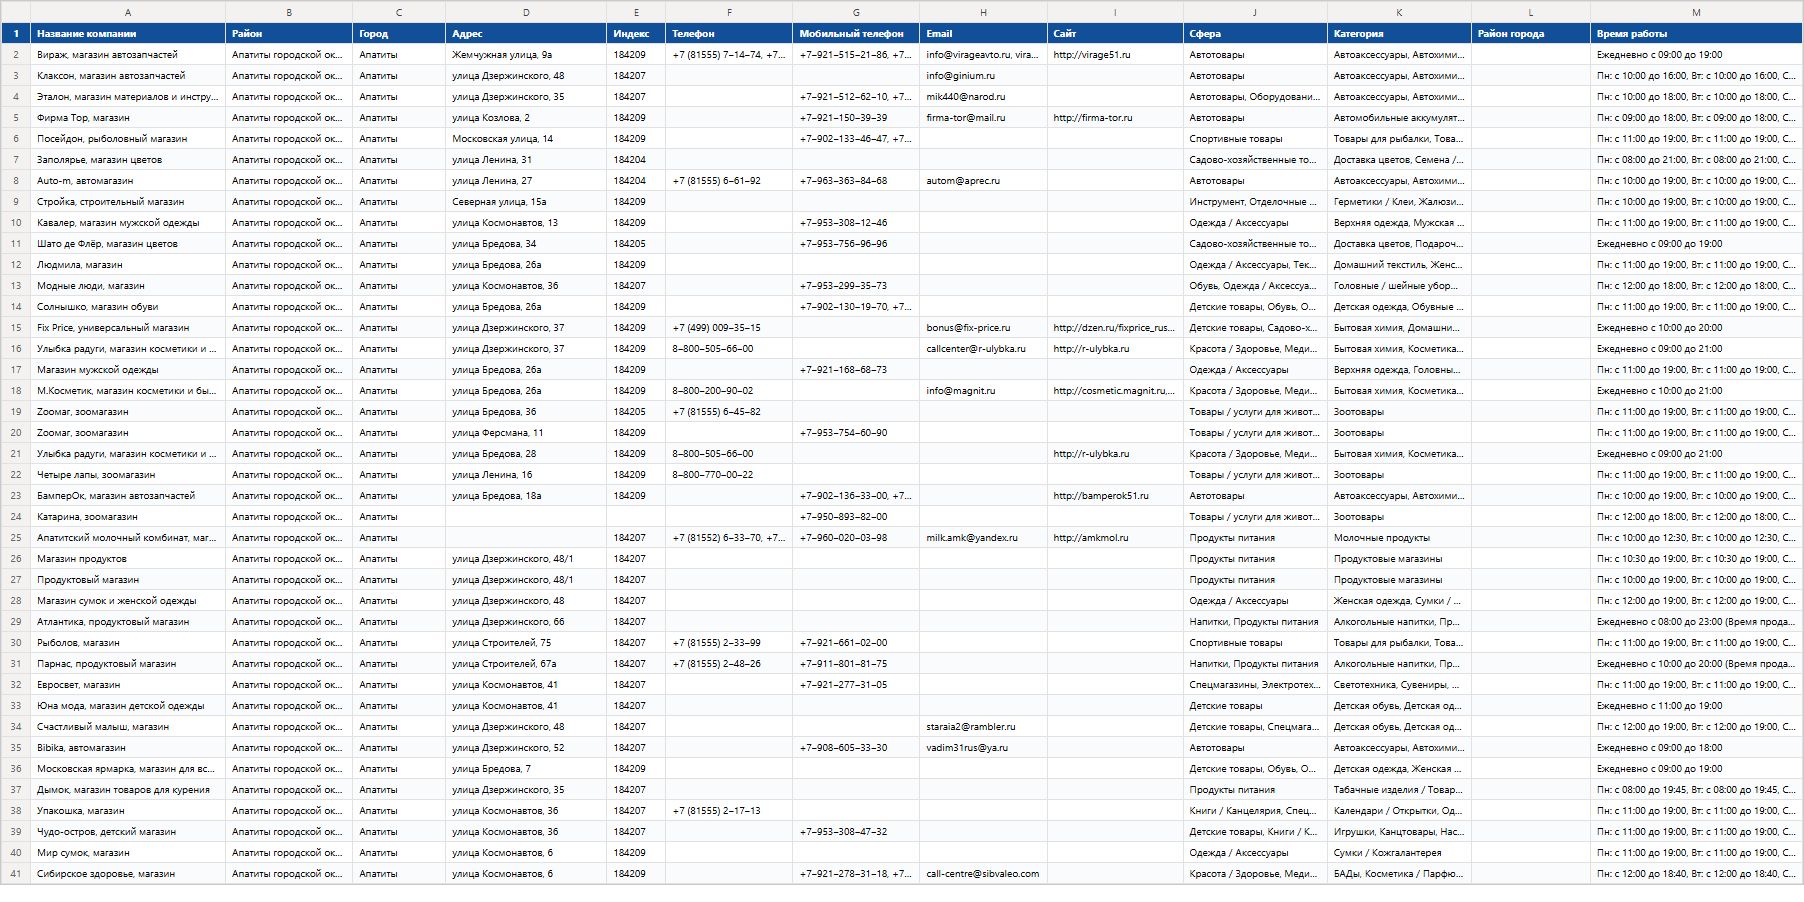This screenshot has height=902, width=1804.
Task: Select the 'Рыболов, магазин' cell
Action: pos(128,643)
